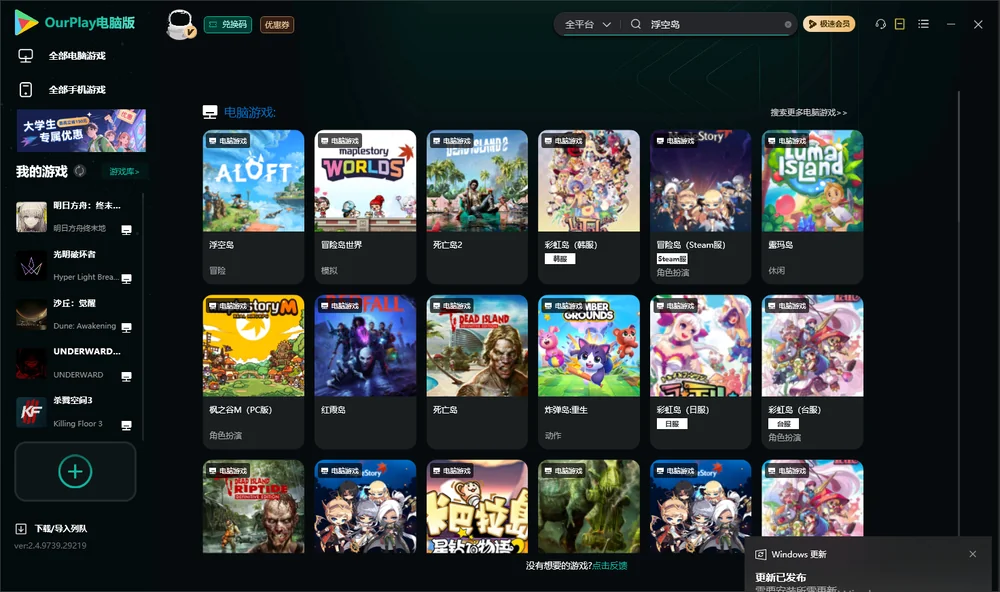Open the 彩虹岛 (日服) game card
This screenshot has height=592, width=1000.
700,371
